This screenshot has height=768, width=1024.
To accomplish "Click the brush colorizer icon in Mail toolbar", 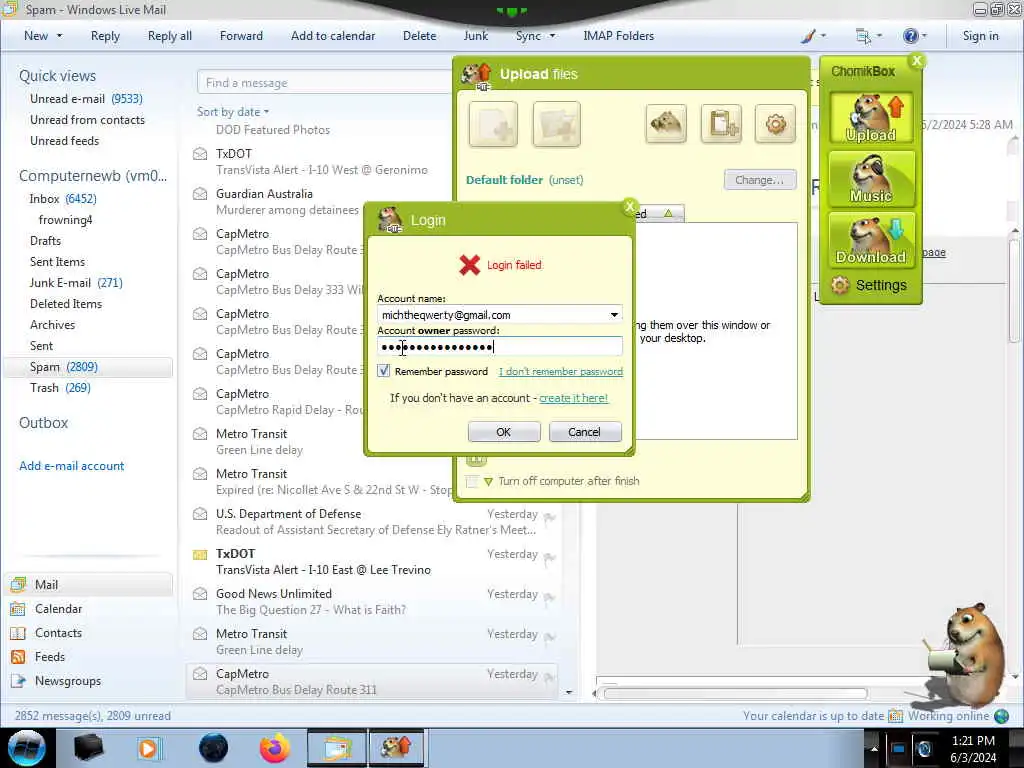I will [x=808, y=37].
